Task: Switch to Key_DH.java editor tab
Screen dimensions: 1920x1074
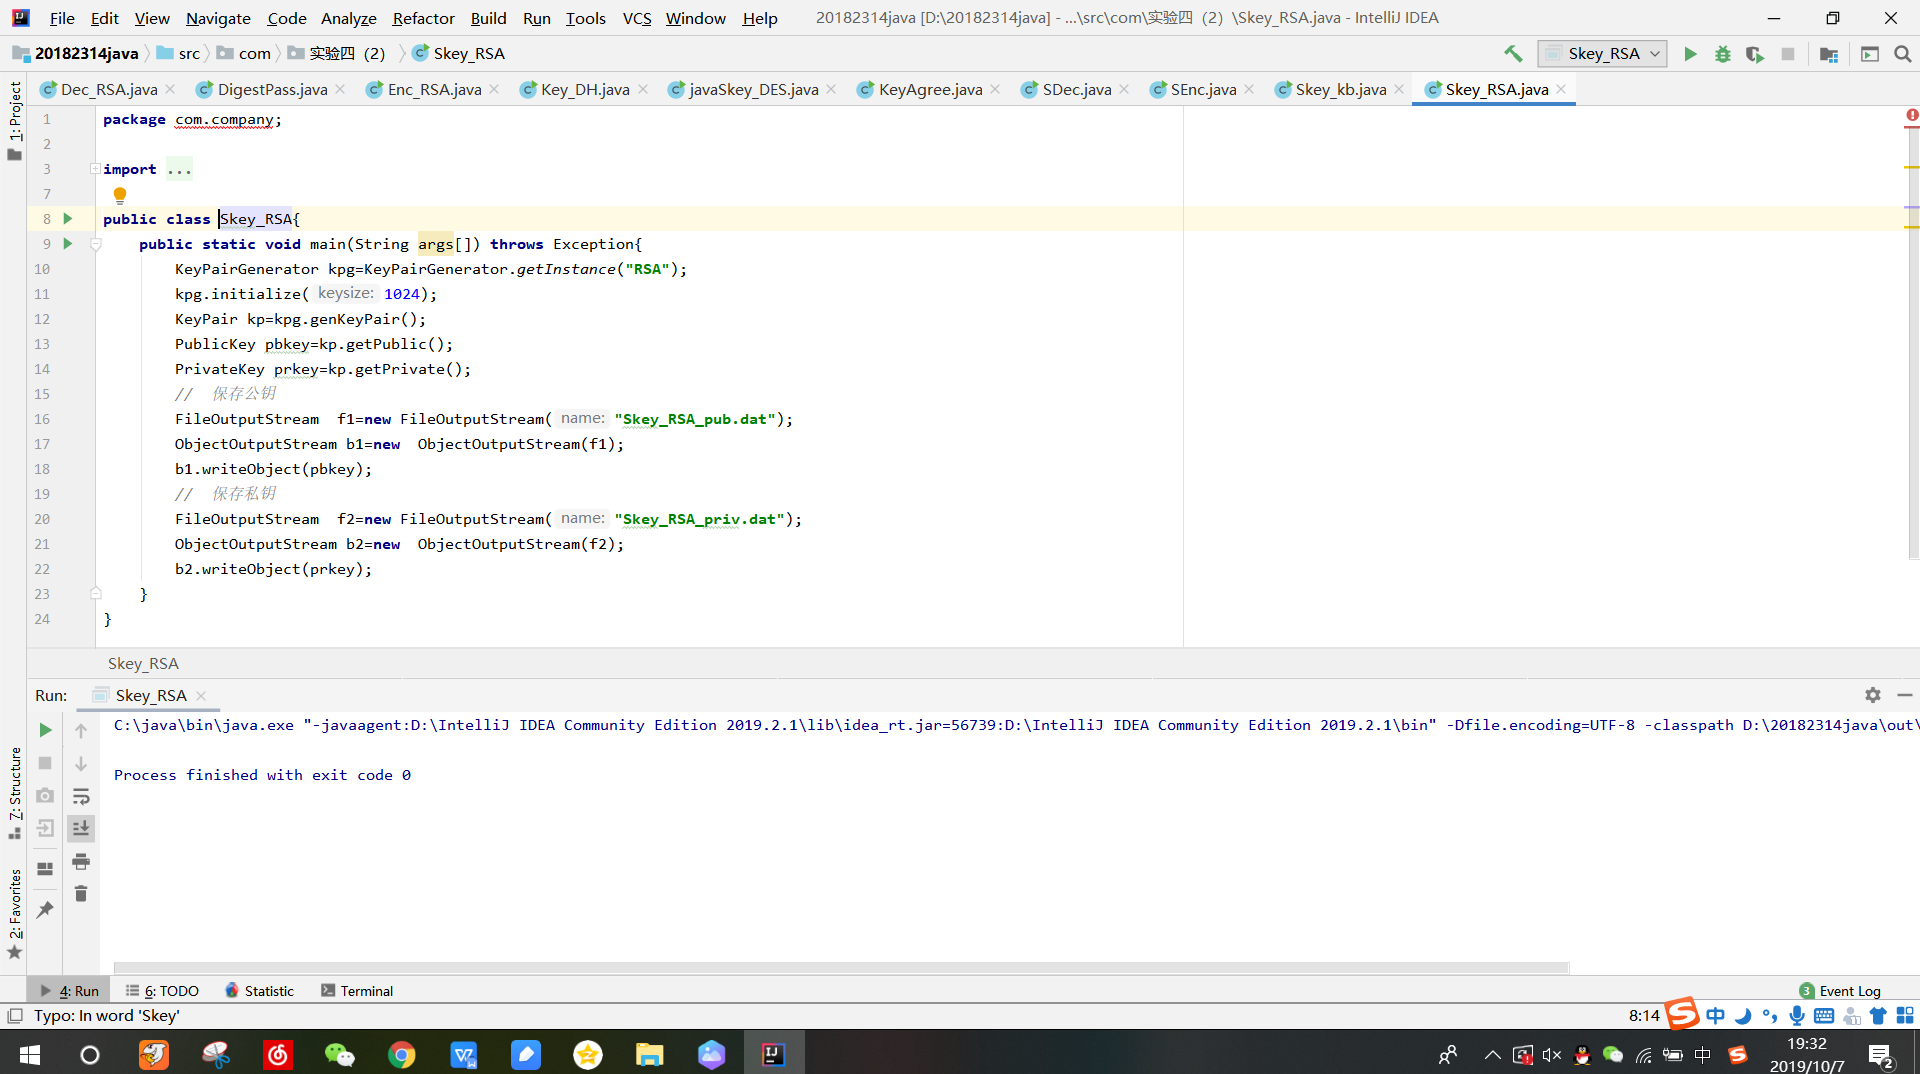Action: (x=584, y=90)
